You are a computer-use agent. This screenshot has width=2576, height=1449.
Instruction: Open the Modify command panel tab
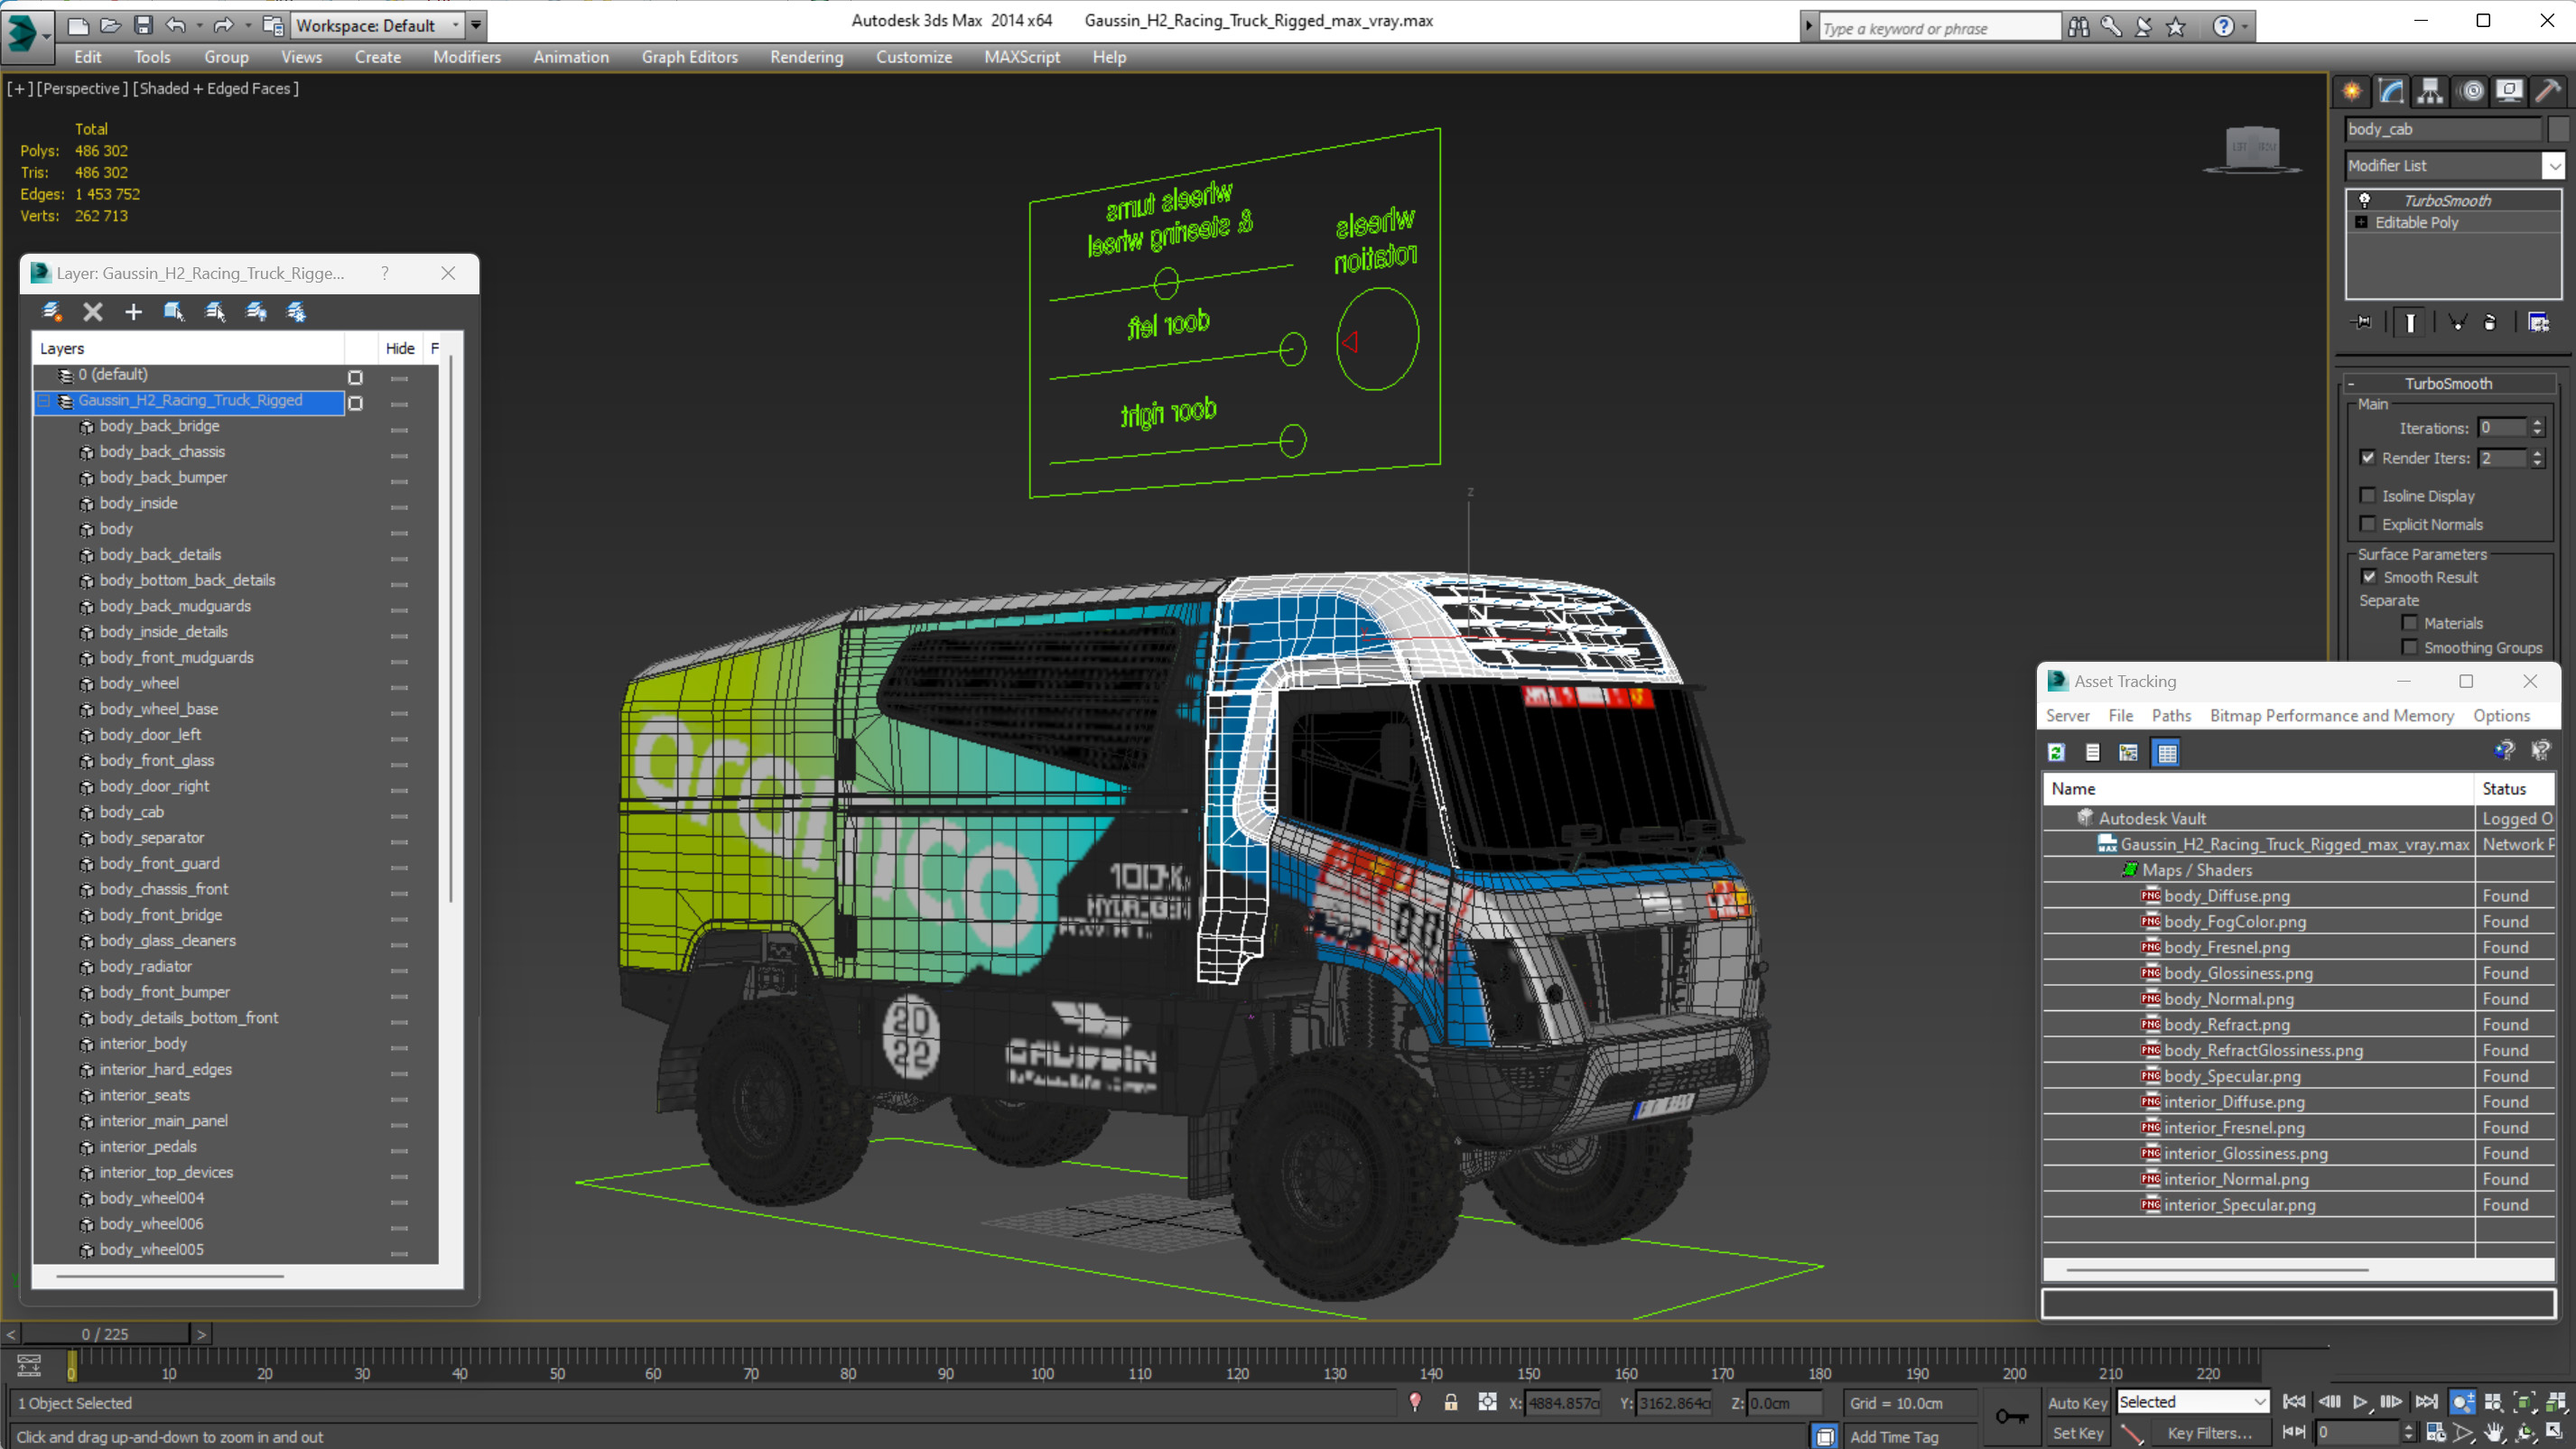point(2391,92)
